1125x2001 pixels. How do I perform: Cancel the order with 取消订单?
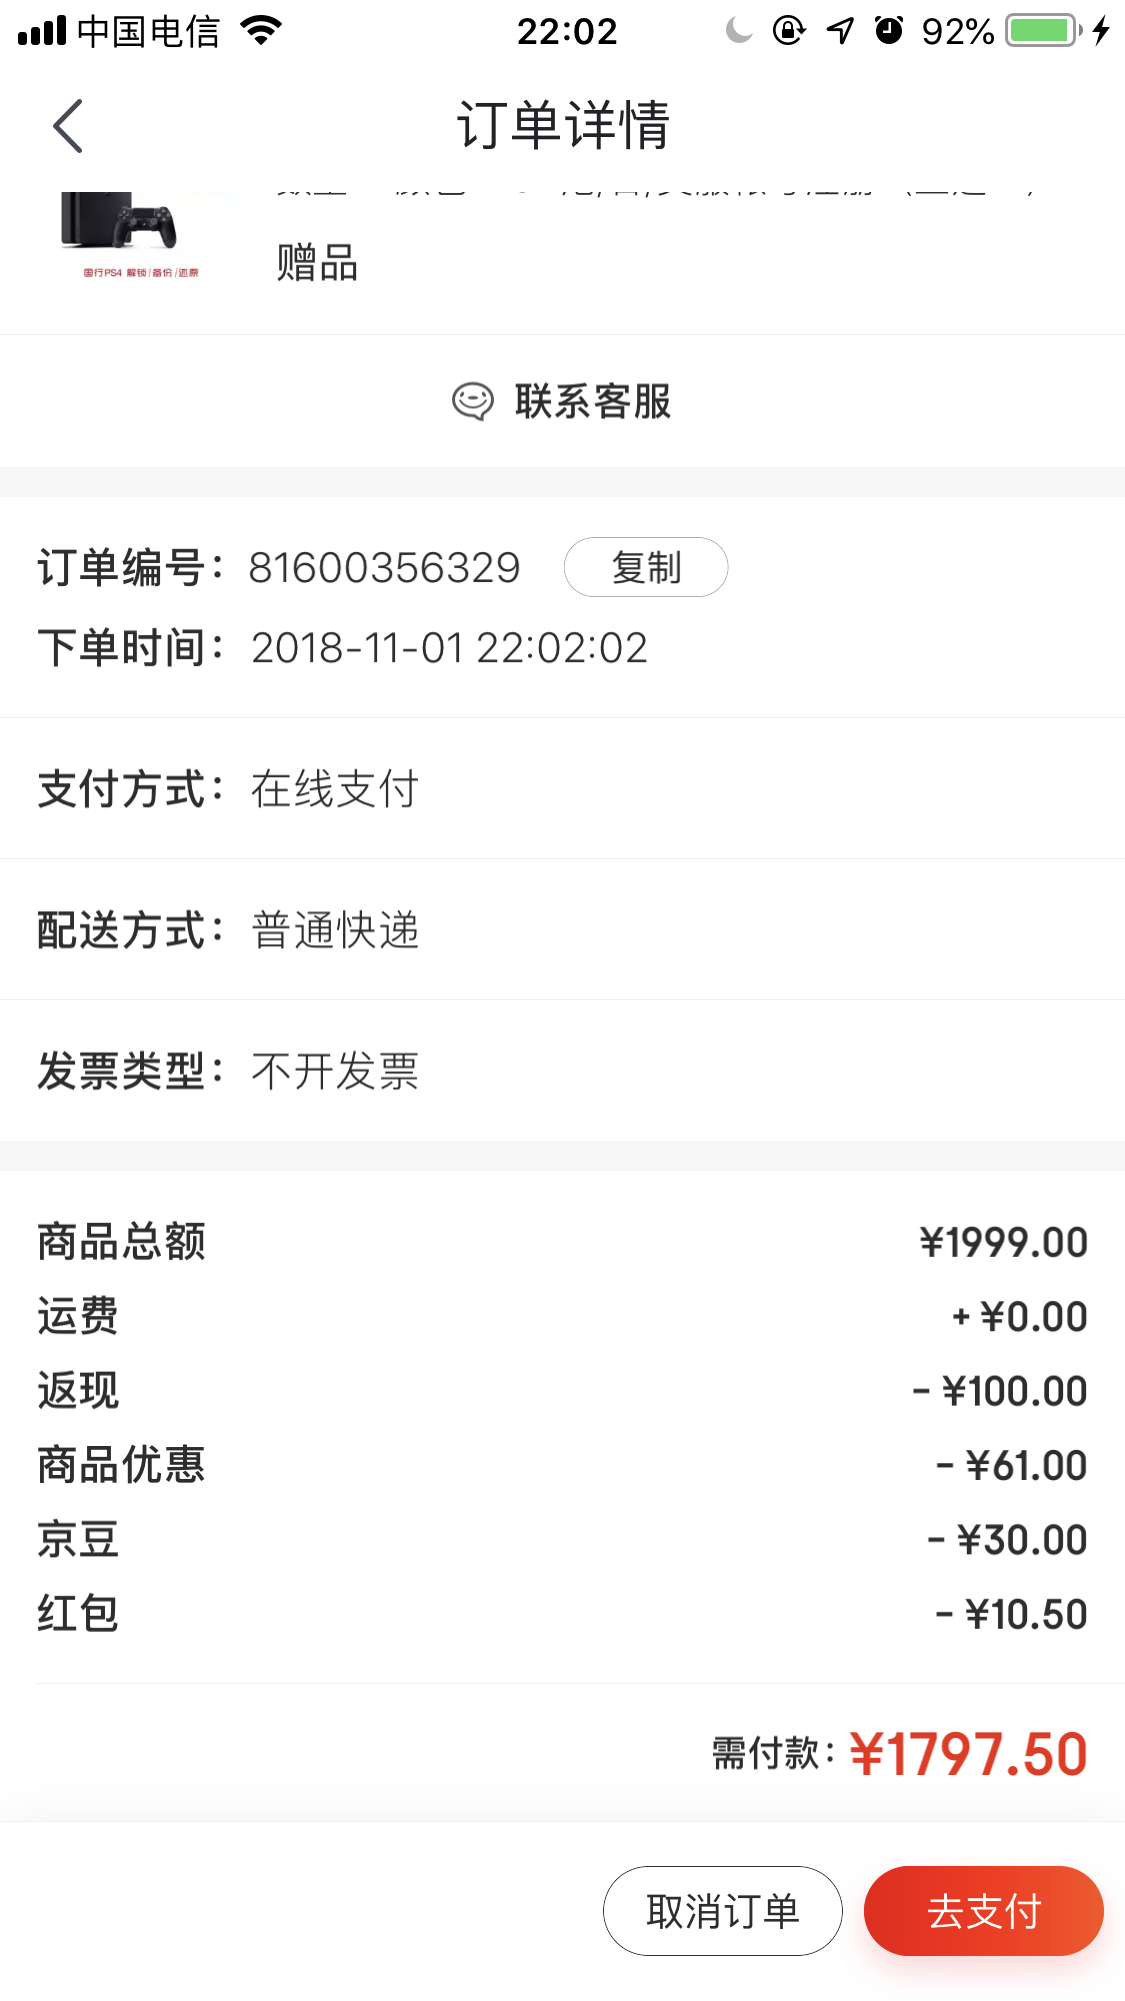click(722, 1910)
